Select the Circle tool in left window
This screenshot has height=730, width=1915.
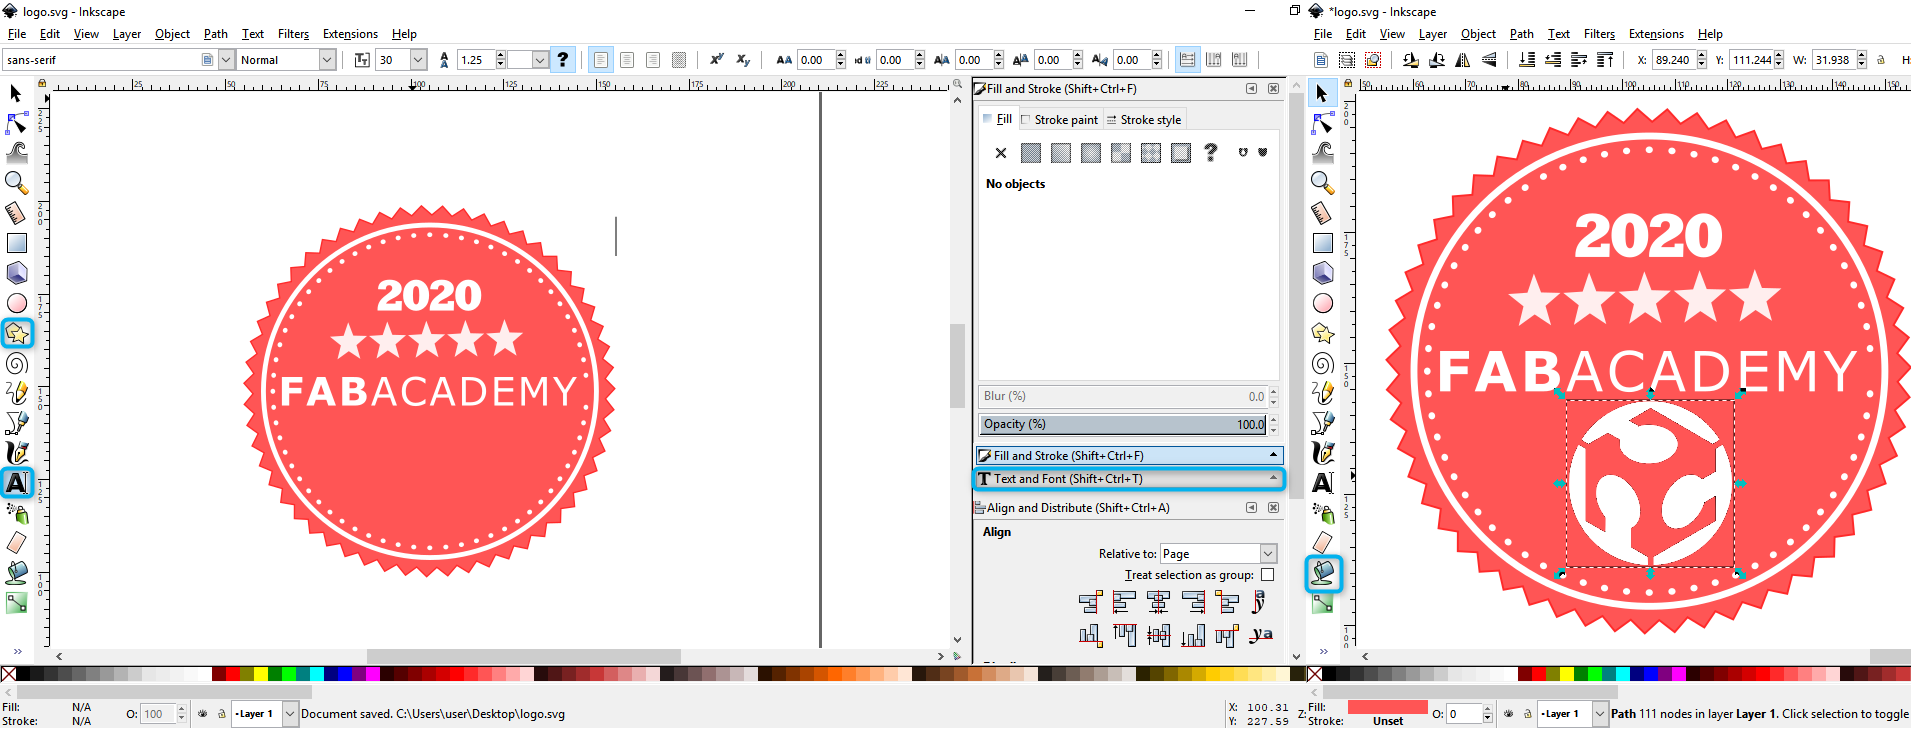coord(17,303)
